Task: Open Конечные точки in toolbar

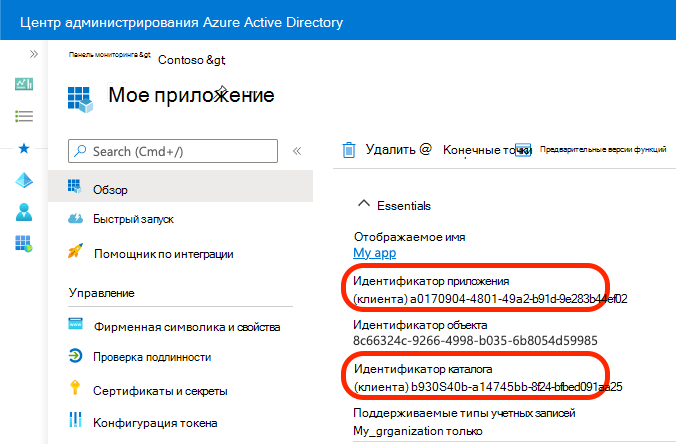Action: pos(487,150)
